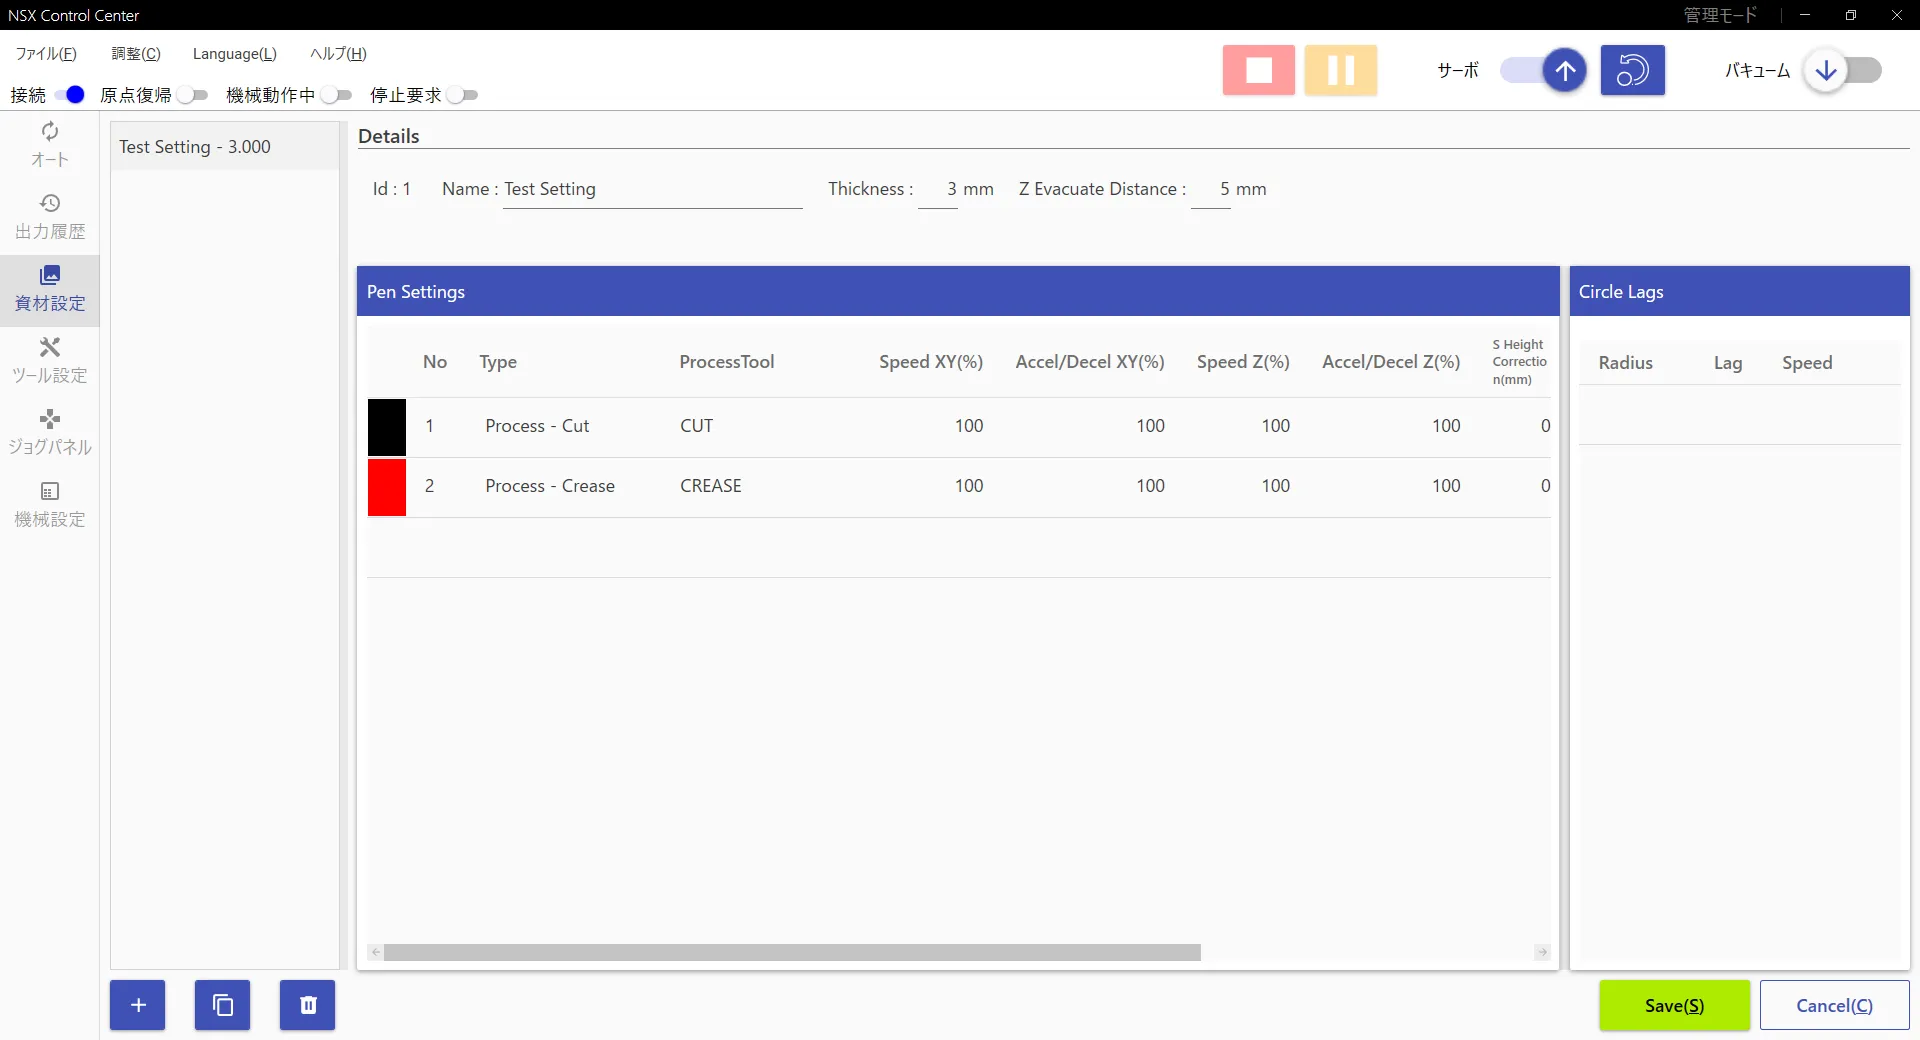Image resolution: width=1920 pixels, height=1040 pixels.
Task: Click the CUT process tool cell
Action: (x=697, y=426)
